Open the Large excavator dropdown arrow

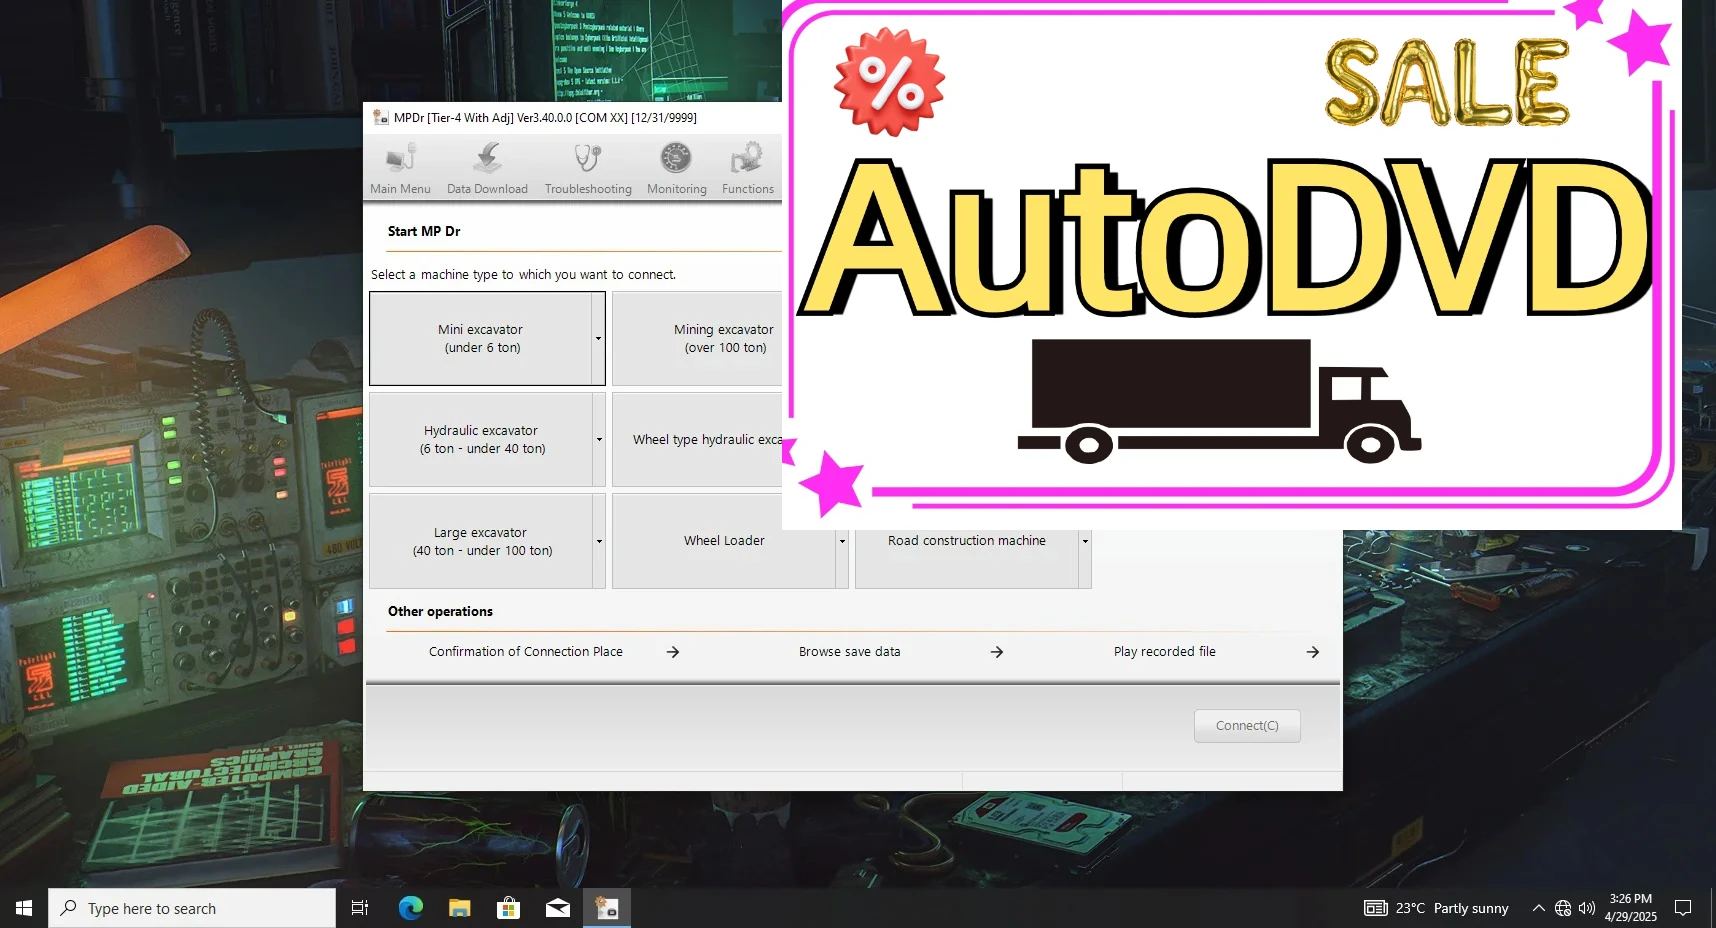(599, 541)
